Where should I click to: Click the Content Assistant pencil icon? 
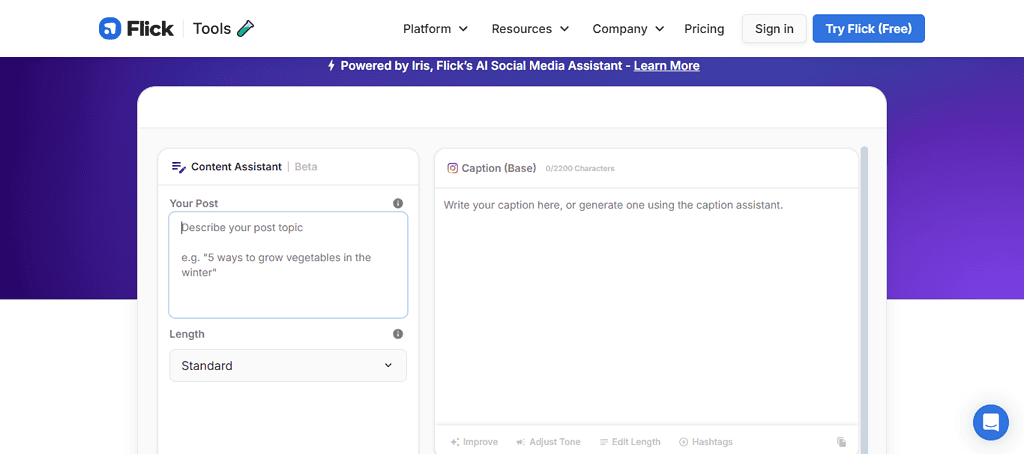(x=179, y=167)
